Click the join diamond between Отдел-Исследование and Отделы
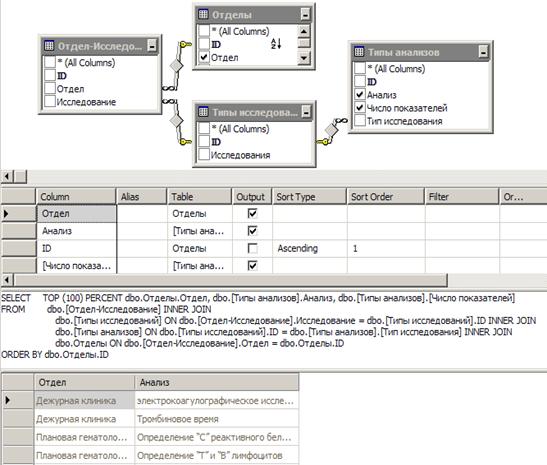Screen dimensions: 547x465 [177, 65]
